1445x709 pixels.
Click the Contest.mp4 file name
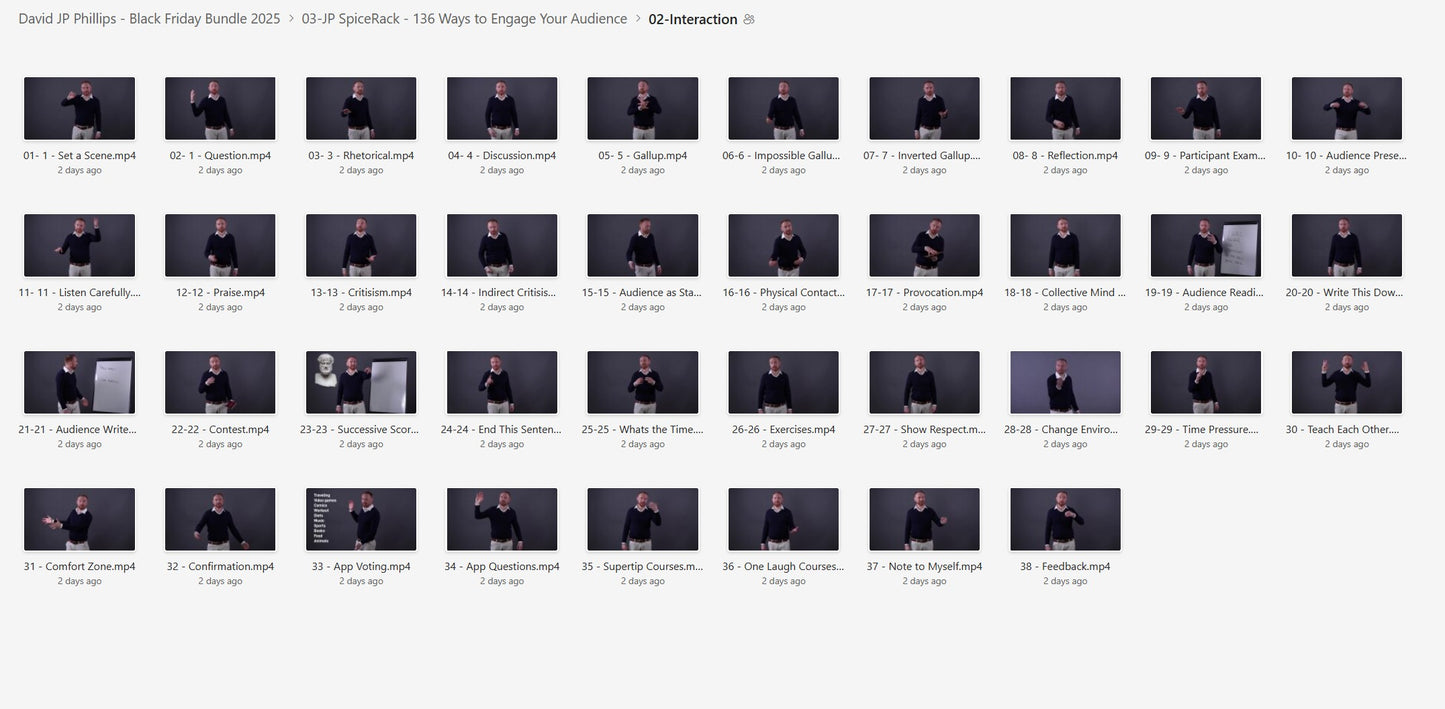[220, 429]
